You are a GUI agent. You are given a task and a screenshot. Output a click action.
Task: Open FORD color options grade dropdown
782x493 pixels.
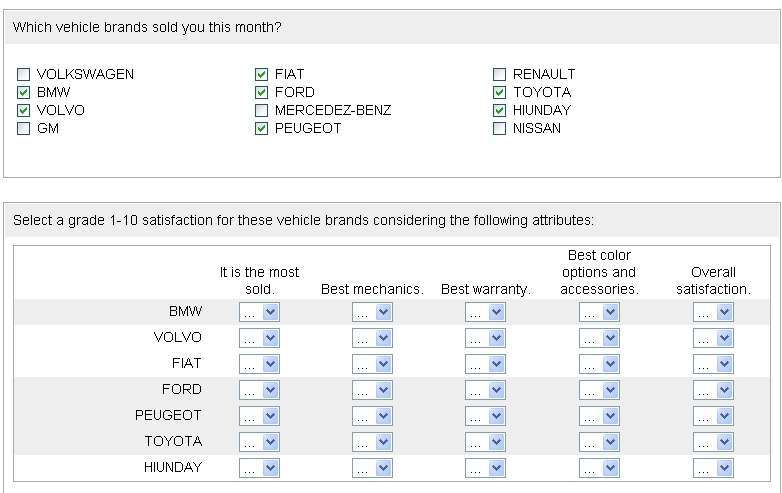(x=599, y=390)
